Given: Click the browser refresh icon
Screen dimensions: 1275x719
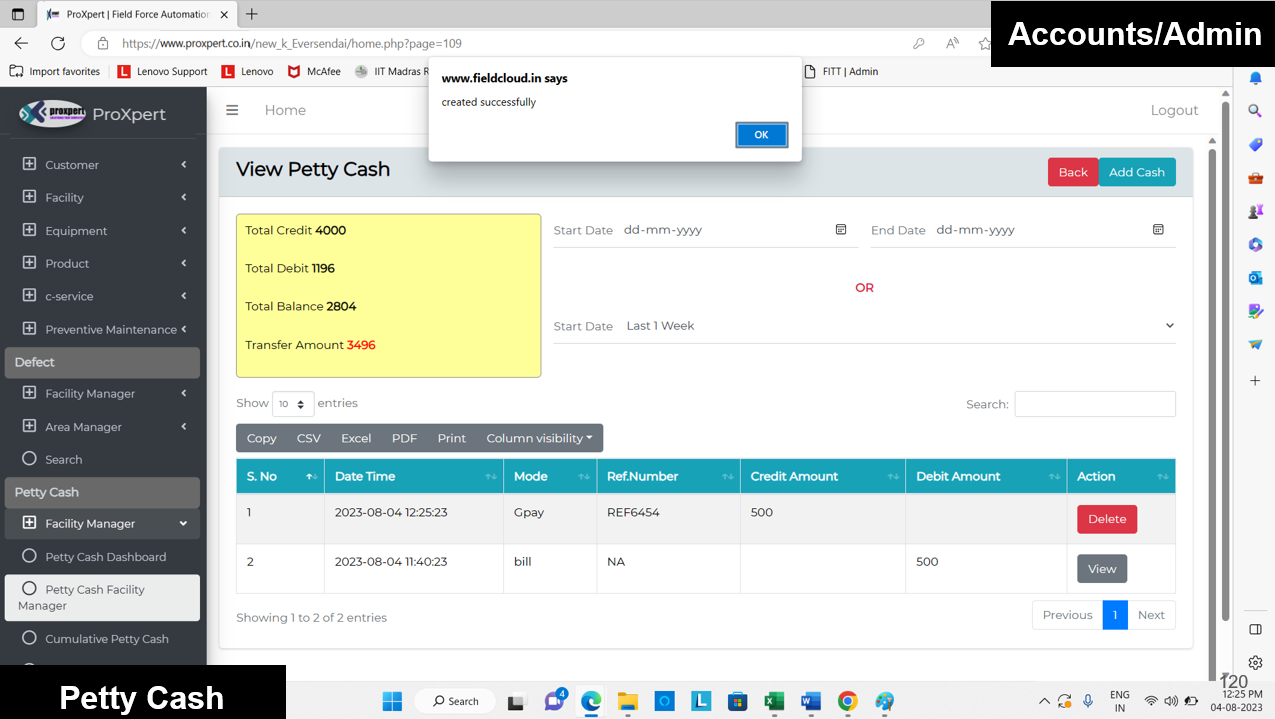Looking at the screenshot, I should (58, 43).
